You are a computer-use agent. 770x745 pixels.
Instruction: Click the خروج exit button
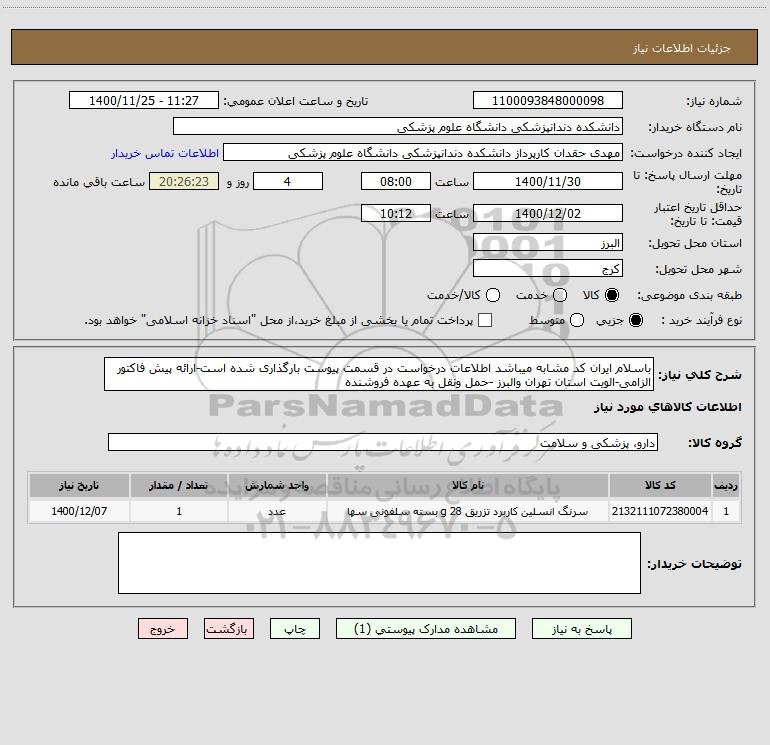pyautogui.click(x=163, y=629)
